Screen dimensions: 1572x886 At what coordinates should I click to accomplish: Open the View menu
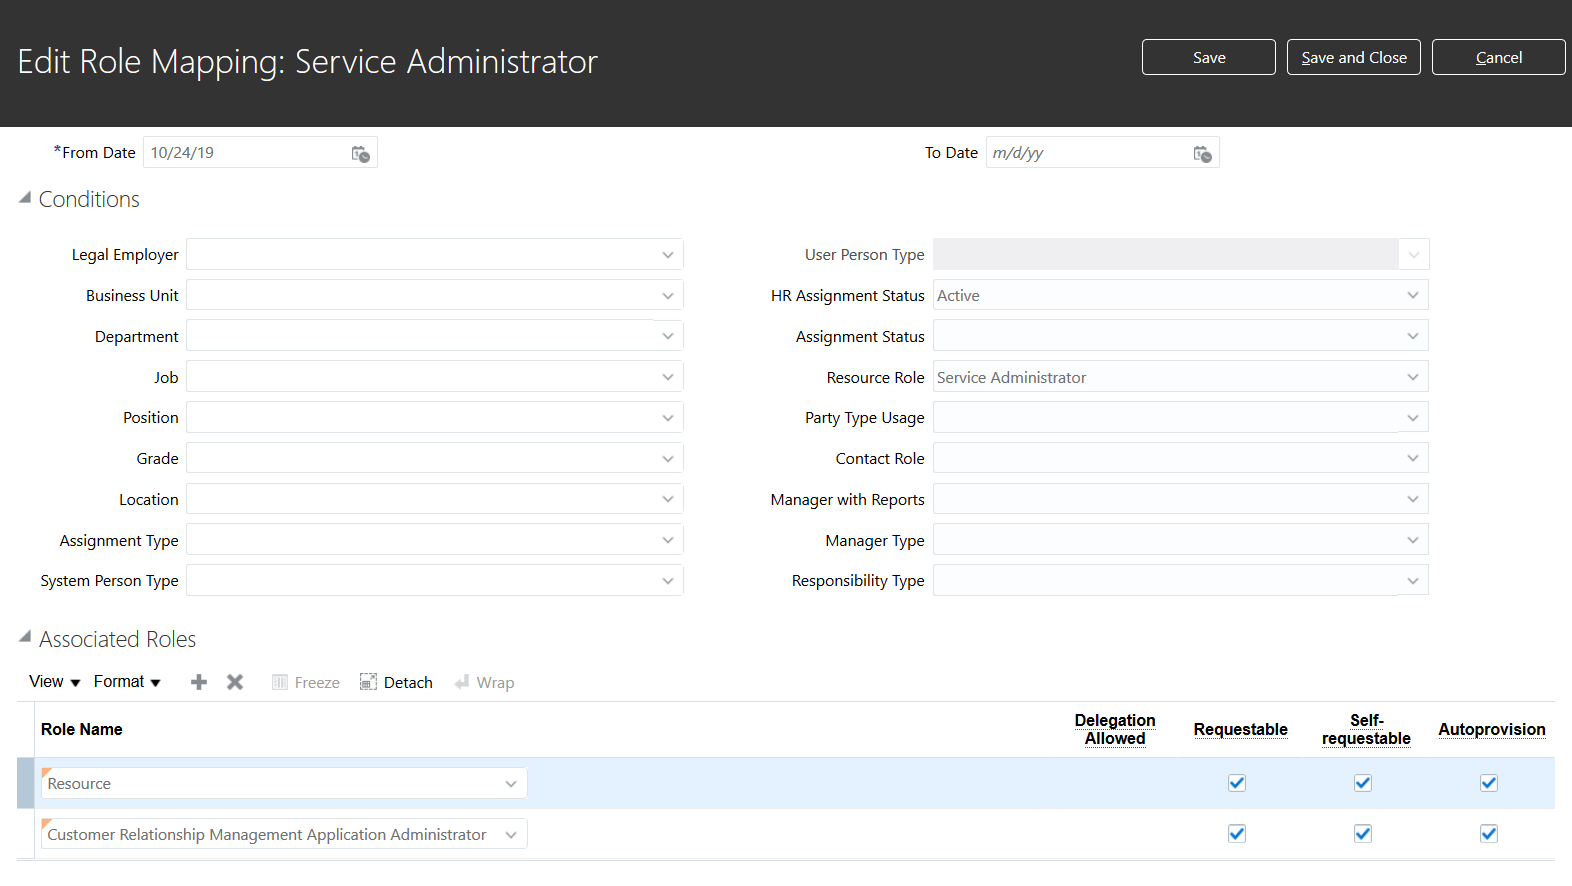pos(54,682)
